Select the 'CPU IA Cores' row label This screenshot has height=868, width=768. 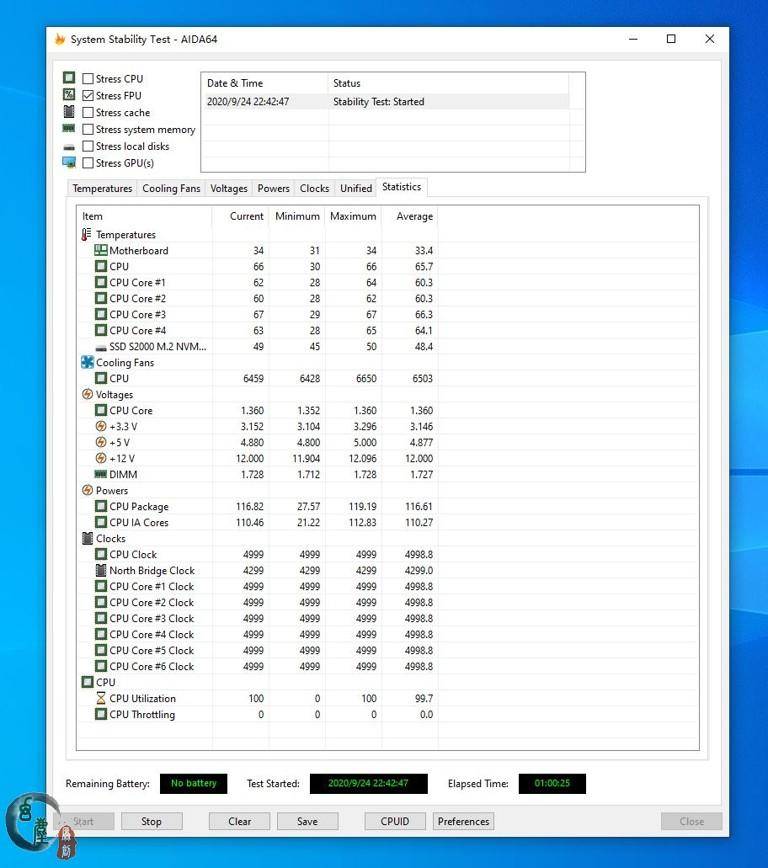[x=138, y=522]
